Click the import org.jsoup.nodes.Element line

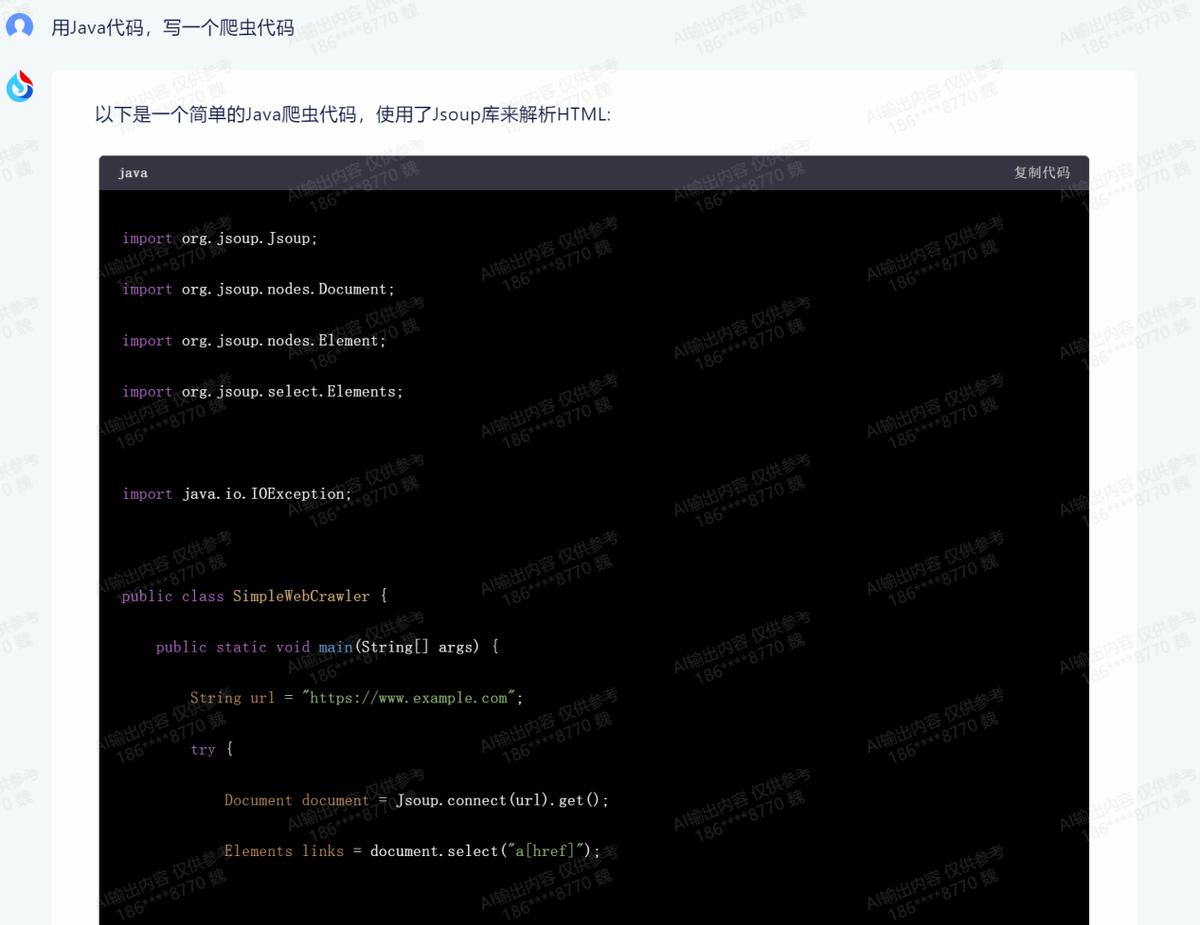(254, 340)
